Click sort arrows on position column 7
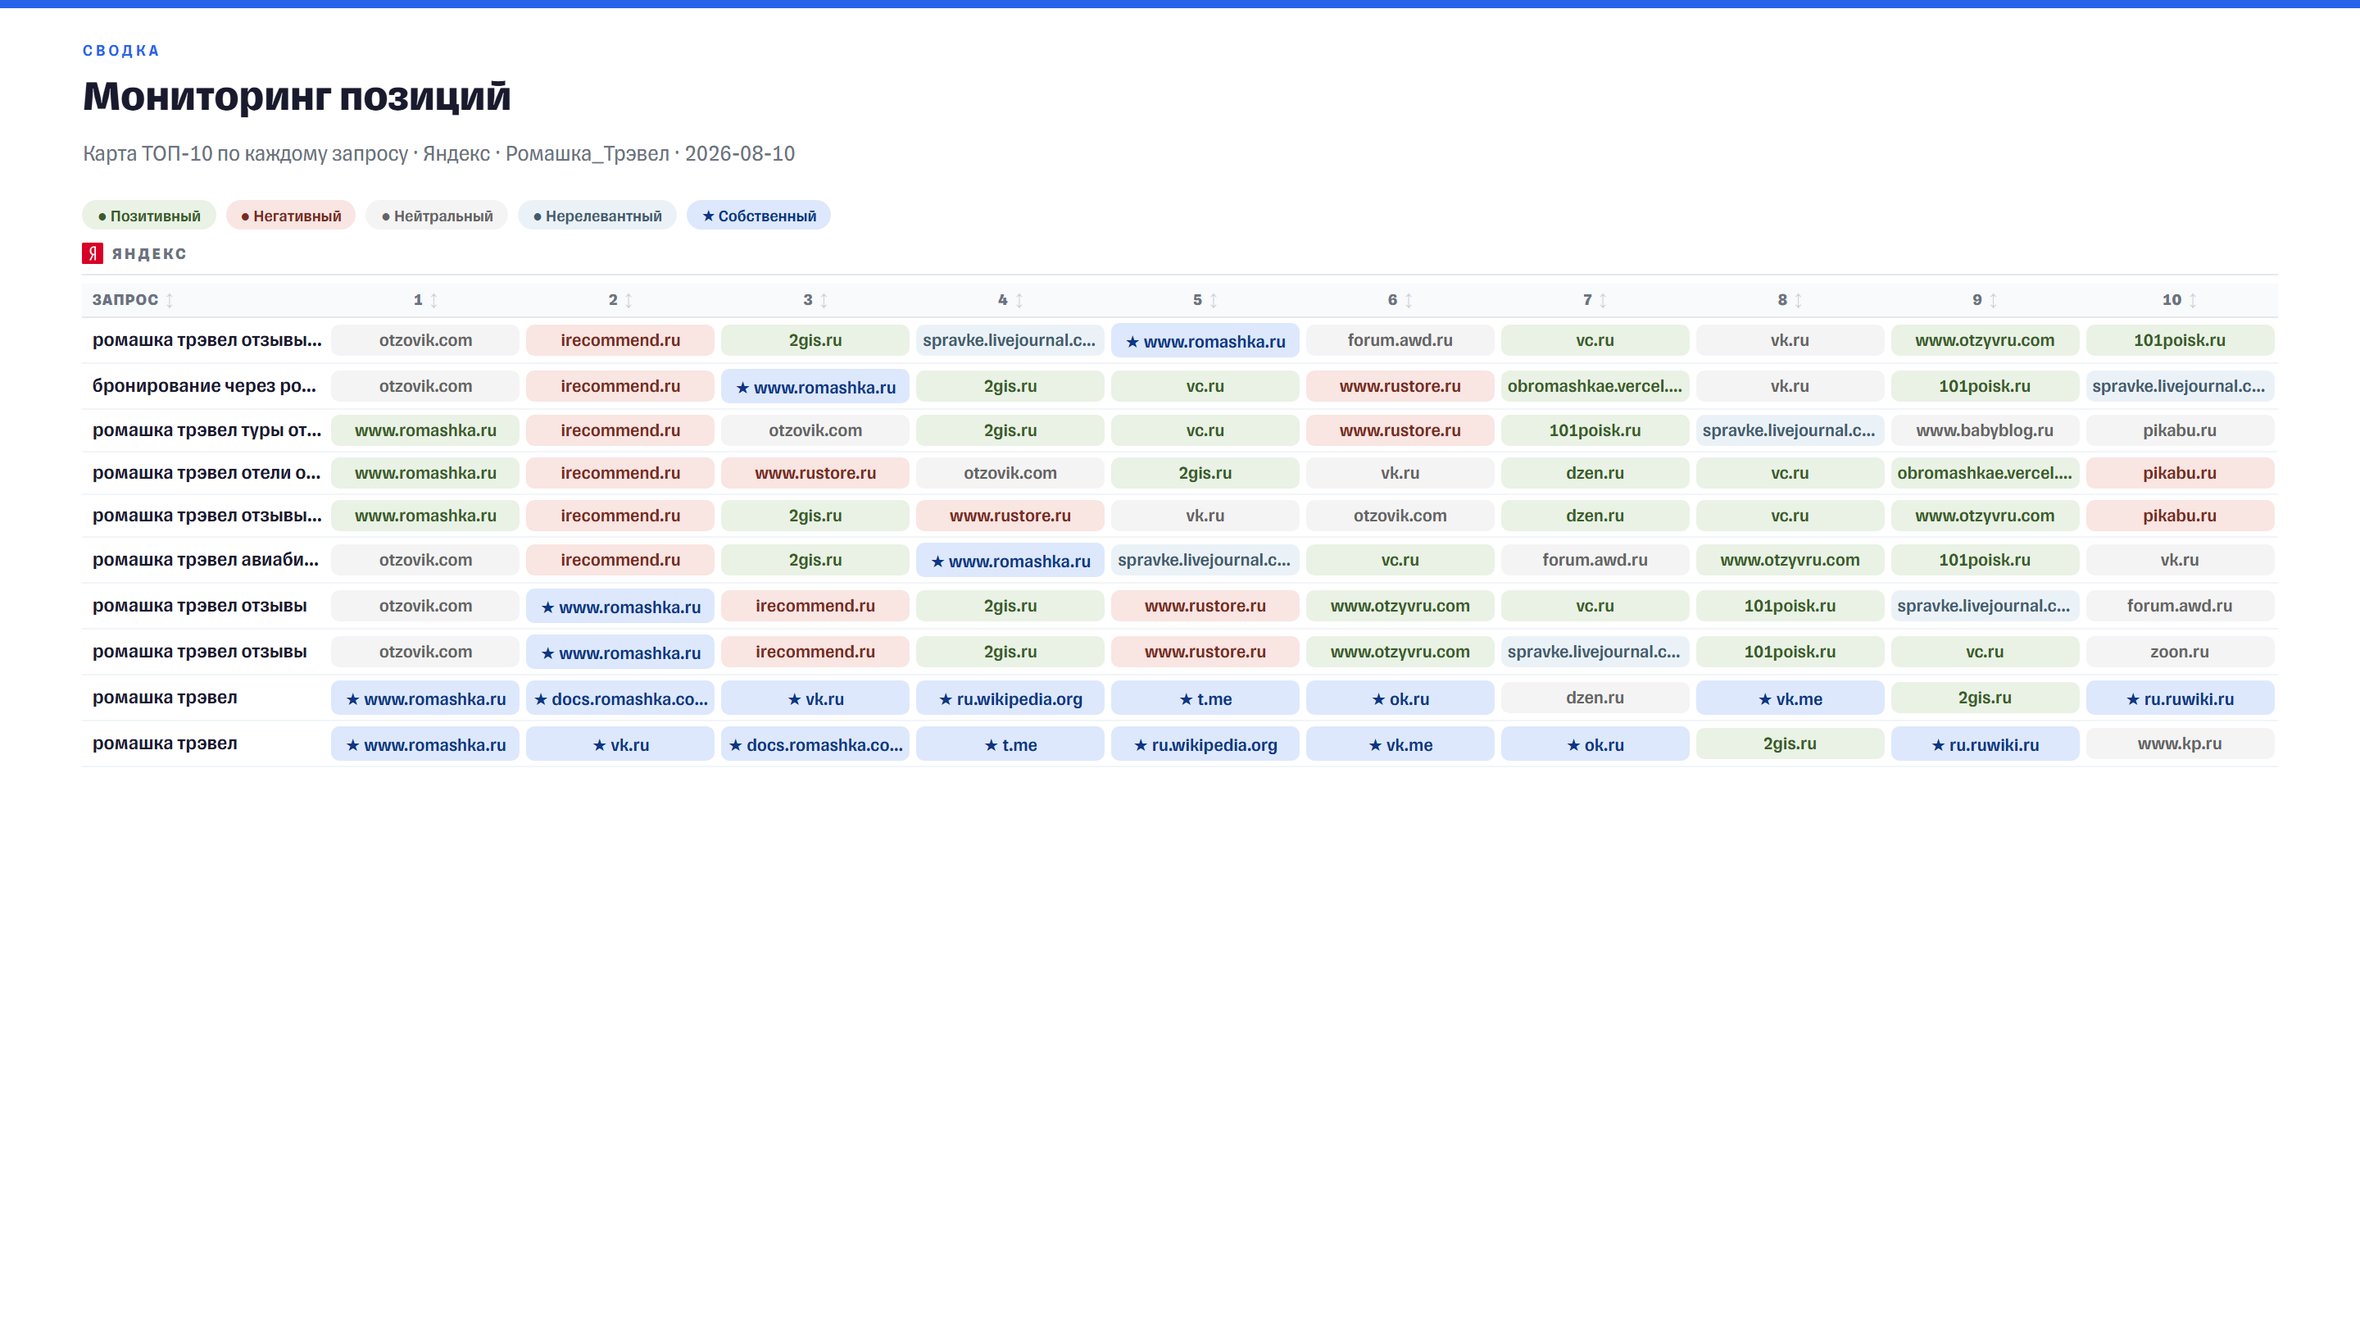The image size is (2360, 1328). tap(1603, 300)
